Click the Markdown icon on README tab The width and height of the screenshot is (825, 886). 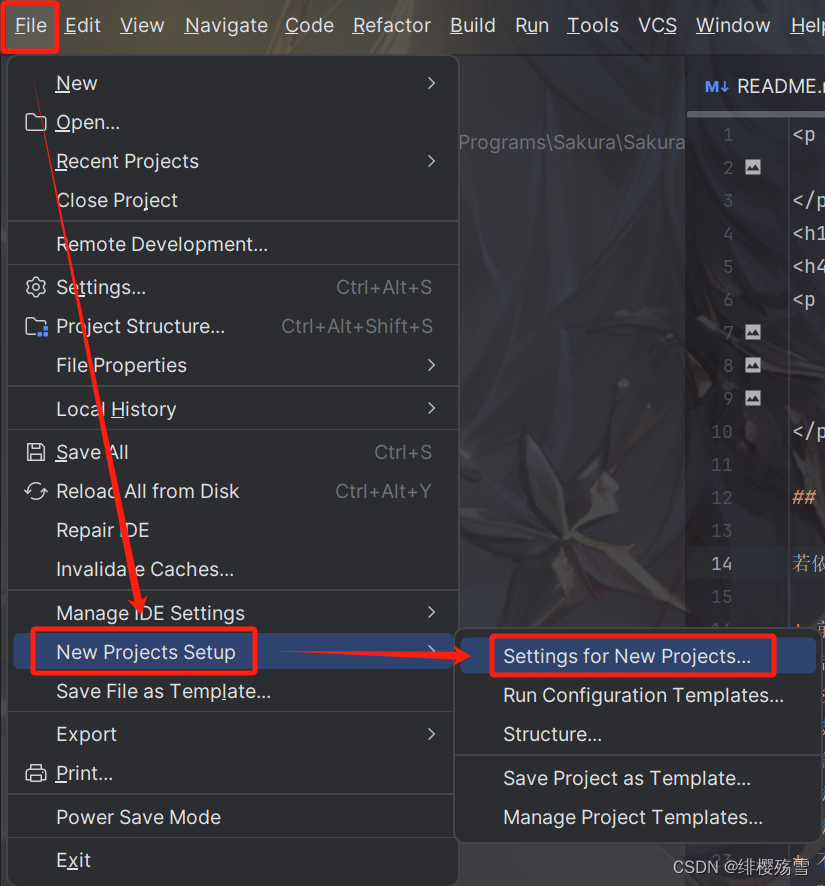click(x=717, y=86)
